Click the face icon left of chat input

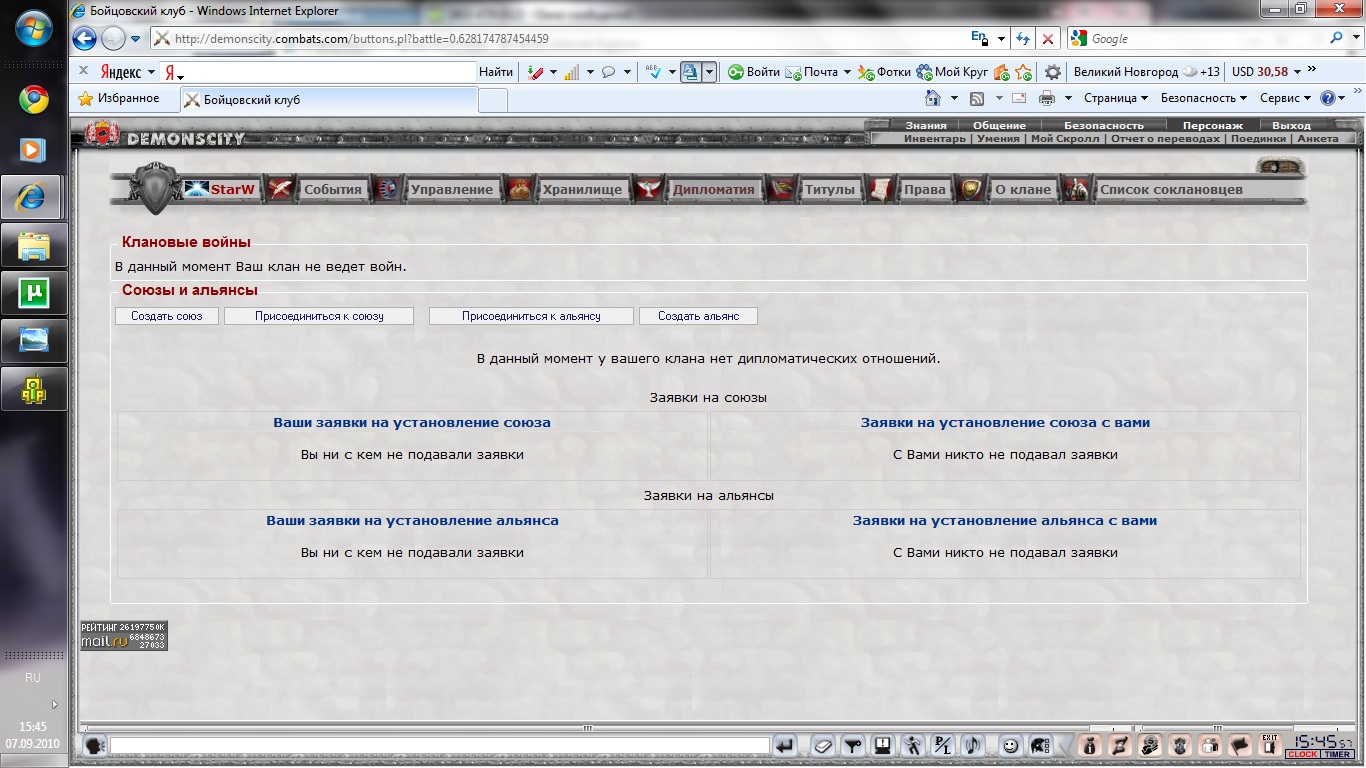(x=94, y=745)
